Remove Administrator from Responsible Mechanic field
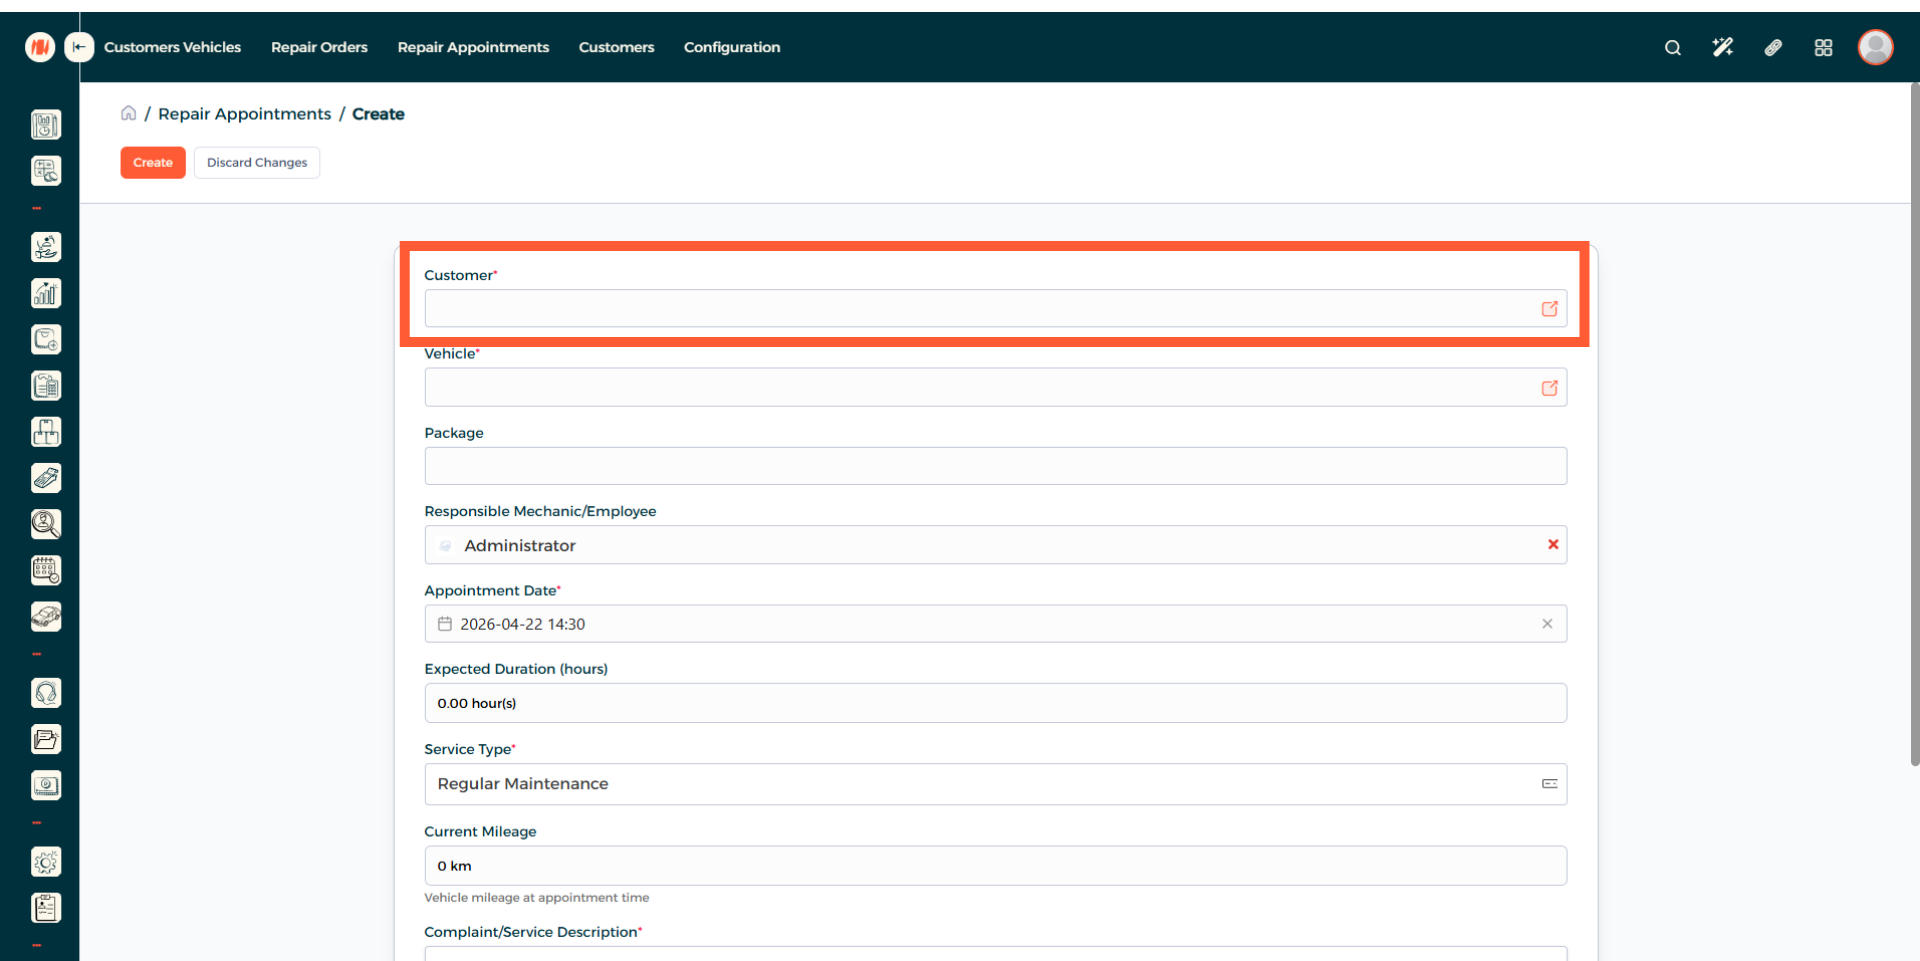The image size is (1920, 961). pos(1553,545)
